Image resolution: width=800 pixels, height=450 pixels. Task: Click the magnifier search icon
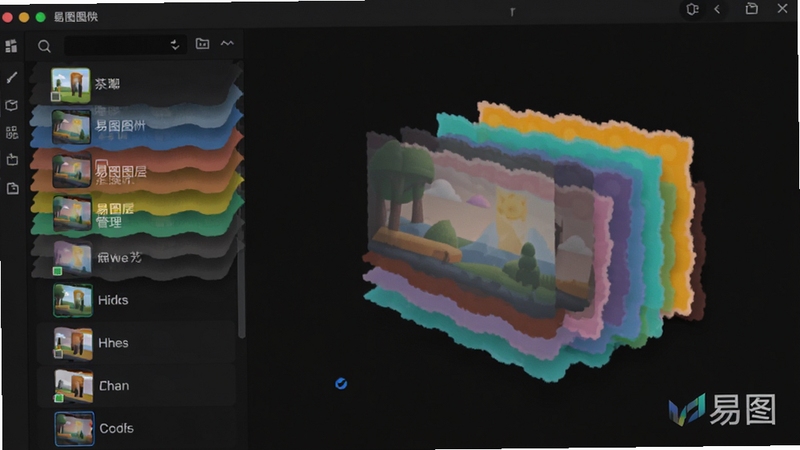pyautogui.click(x=44, y=46)
